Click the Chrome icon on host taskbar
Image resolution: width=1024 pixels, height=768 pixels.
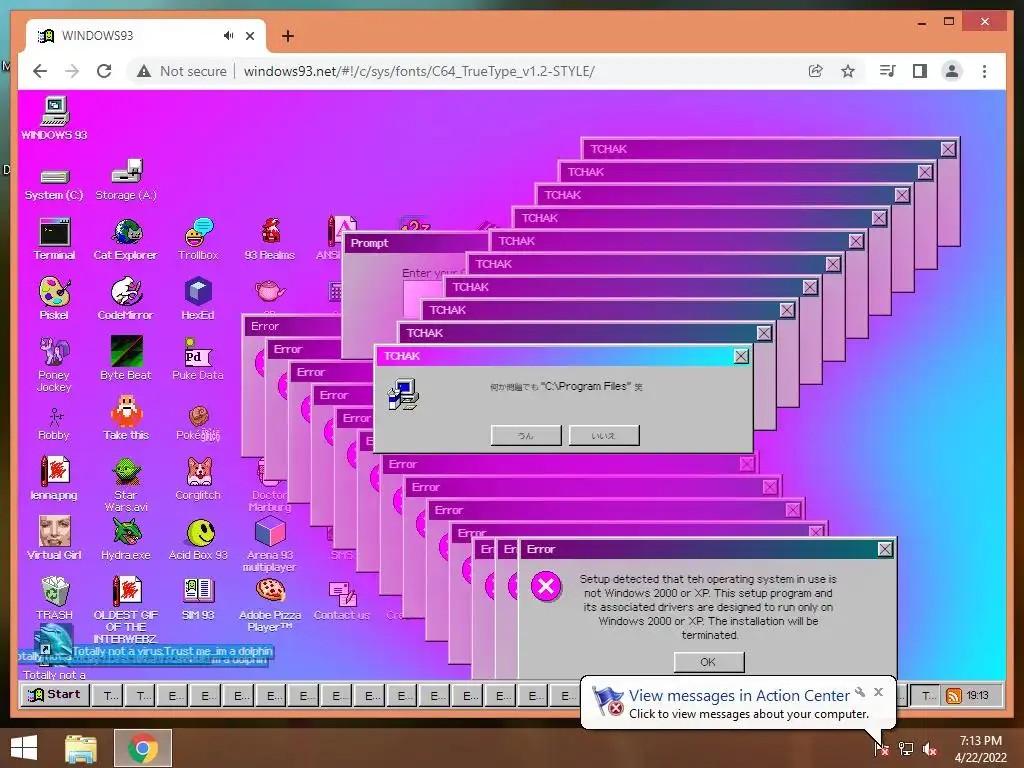tap(143, 748)
